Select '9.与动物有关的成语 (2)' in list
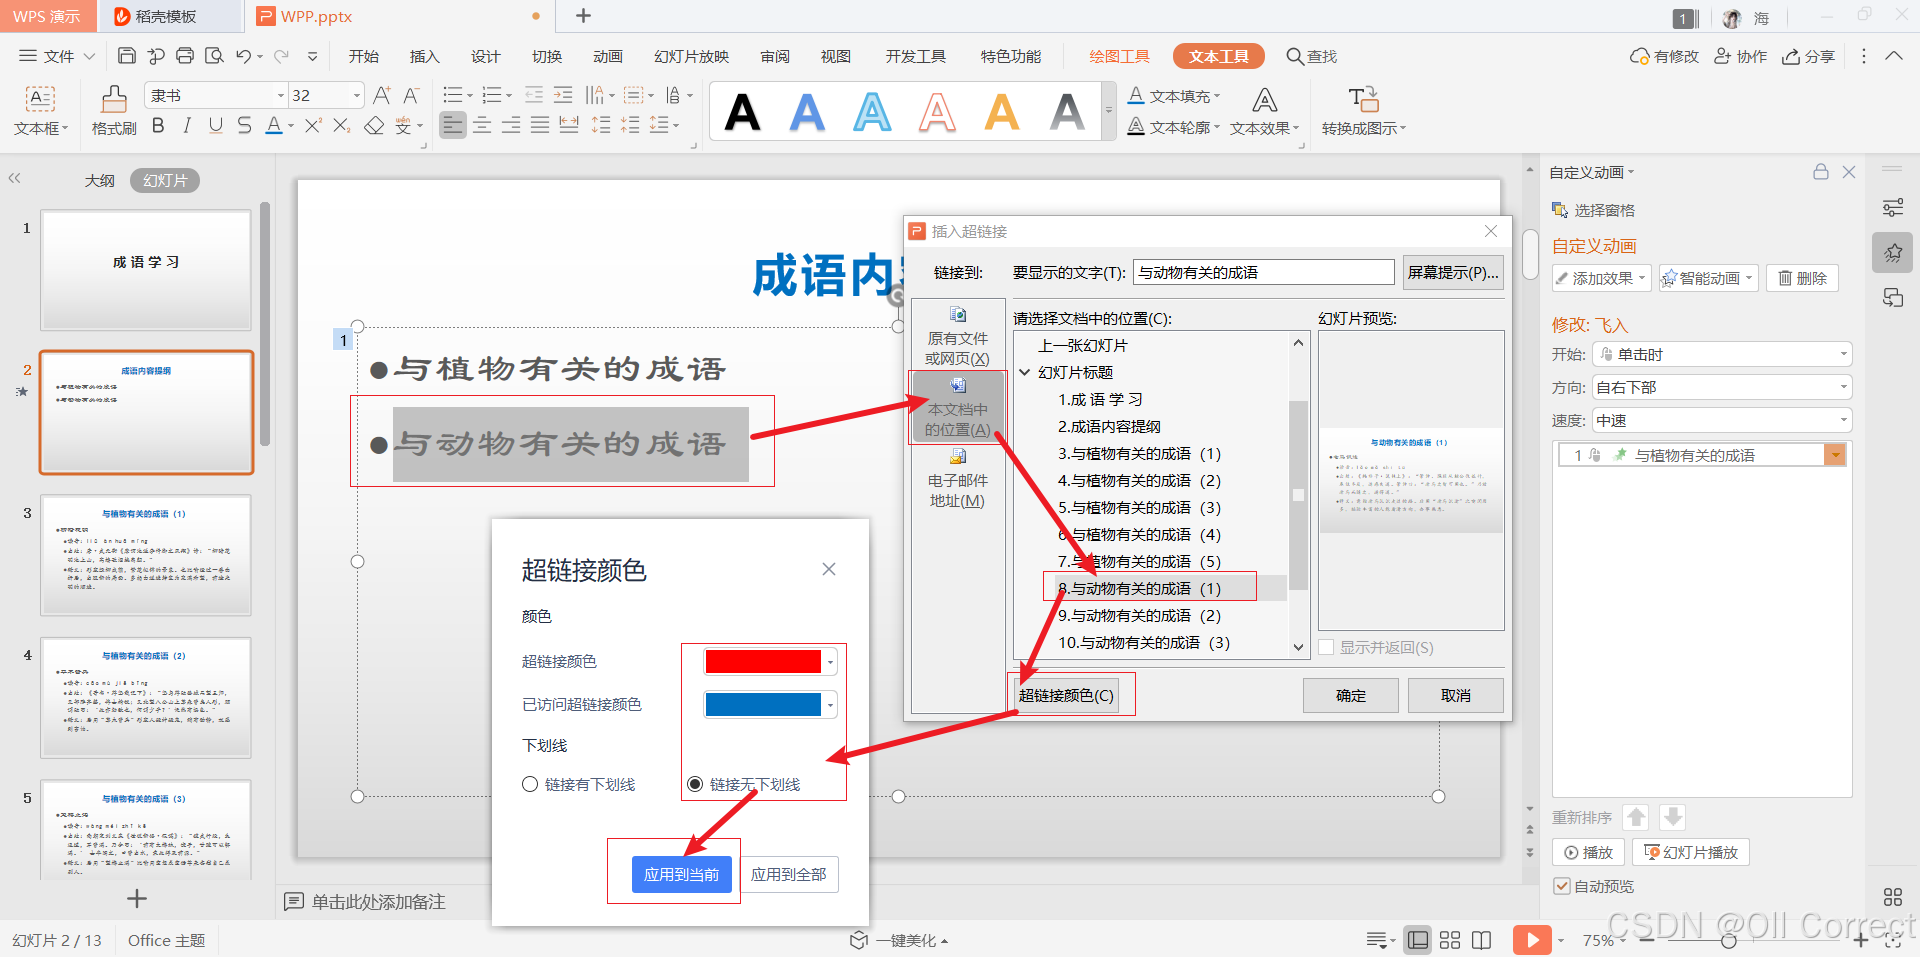The height and width of the screenshot is (957, 1920). coord(1140,615)
